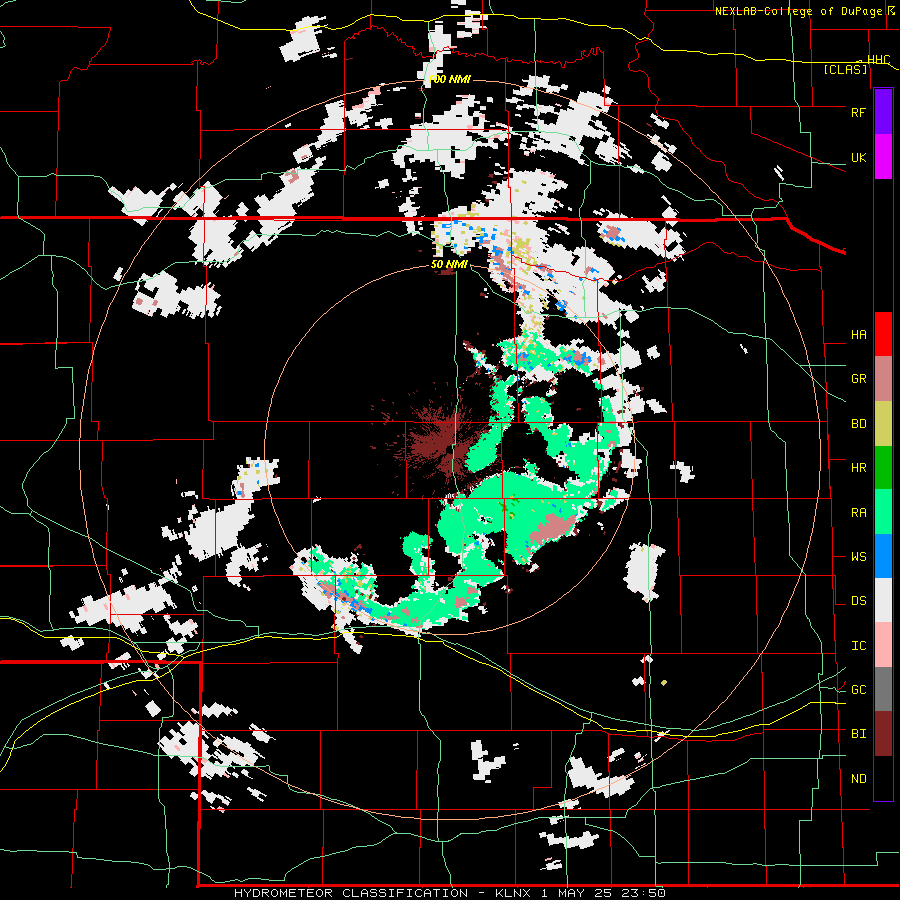Select the GR graupel color swatch
Viewport: 900px width, 900px height.
(x=883, y=379)
